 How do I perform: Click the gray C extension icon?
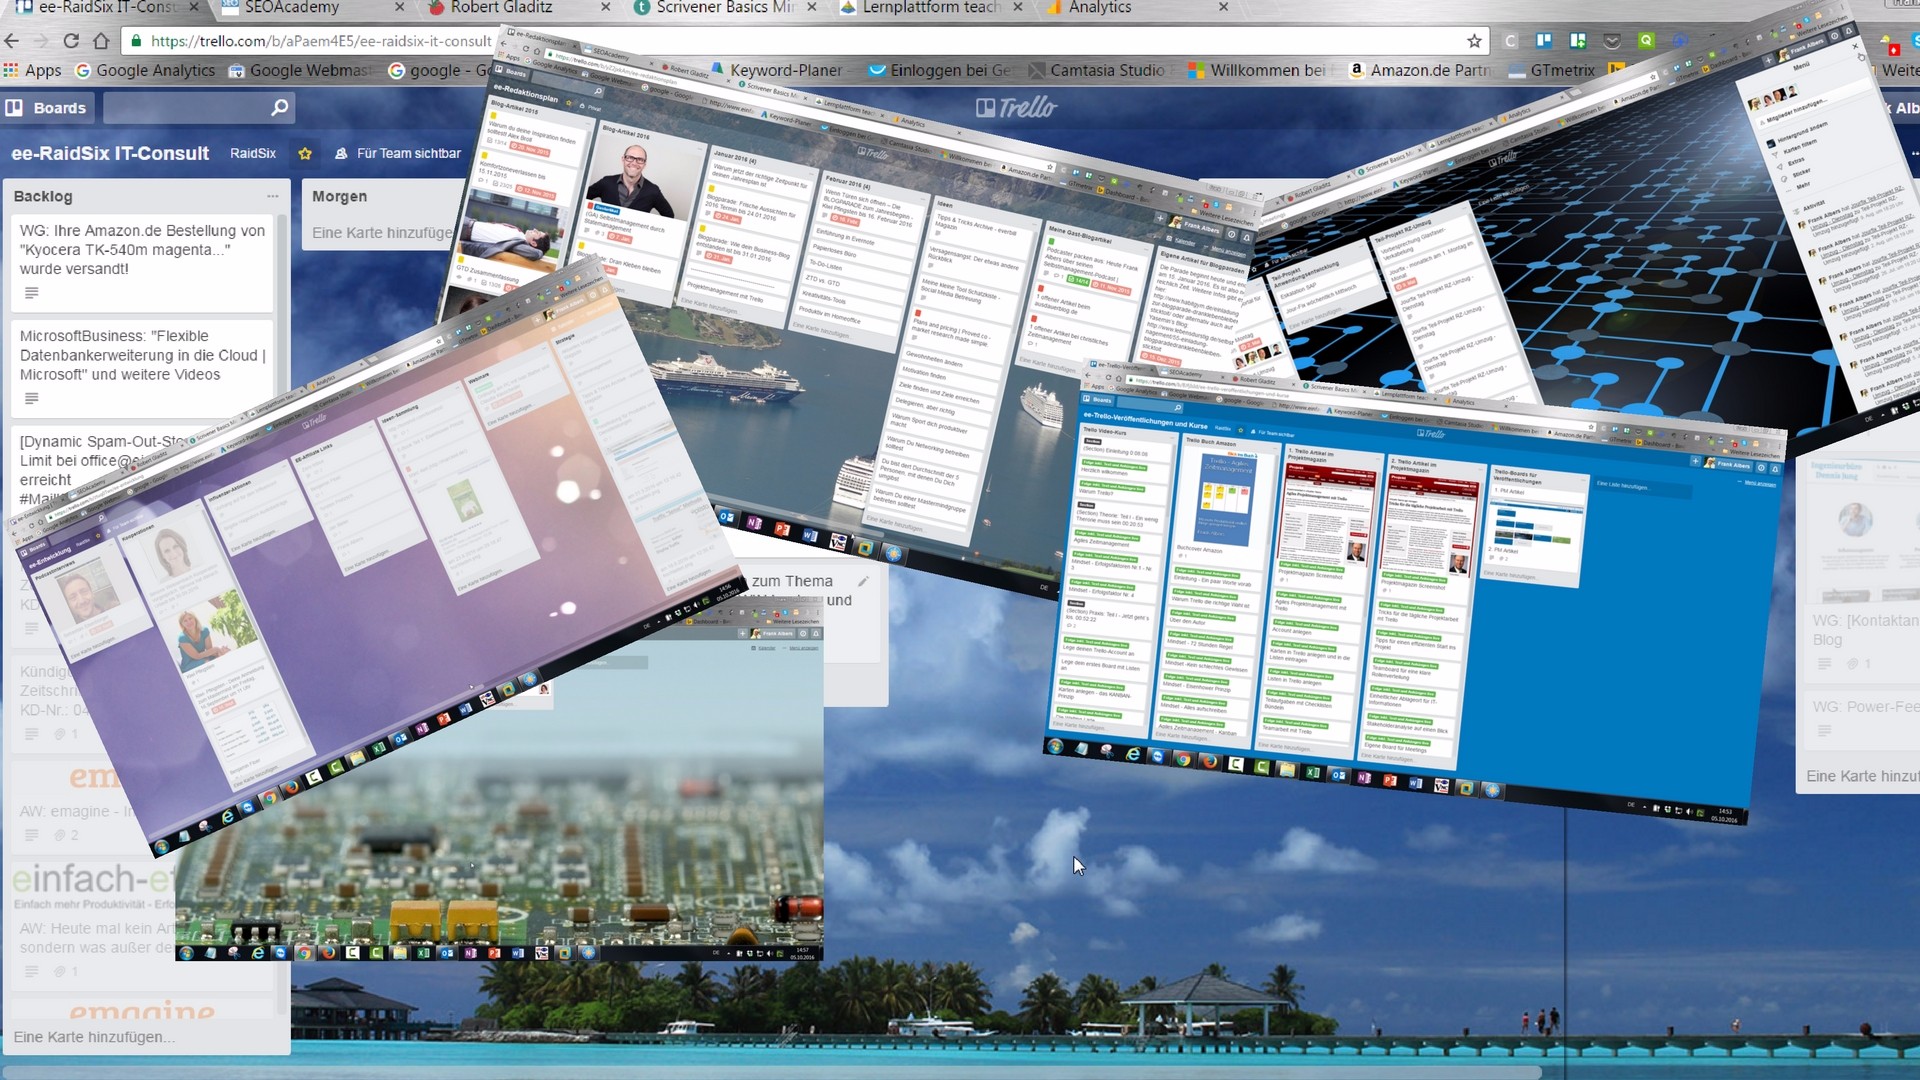(x=1511, y=41)
